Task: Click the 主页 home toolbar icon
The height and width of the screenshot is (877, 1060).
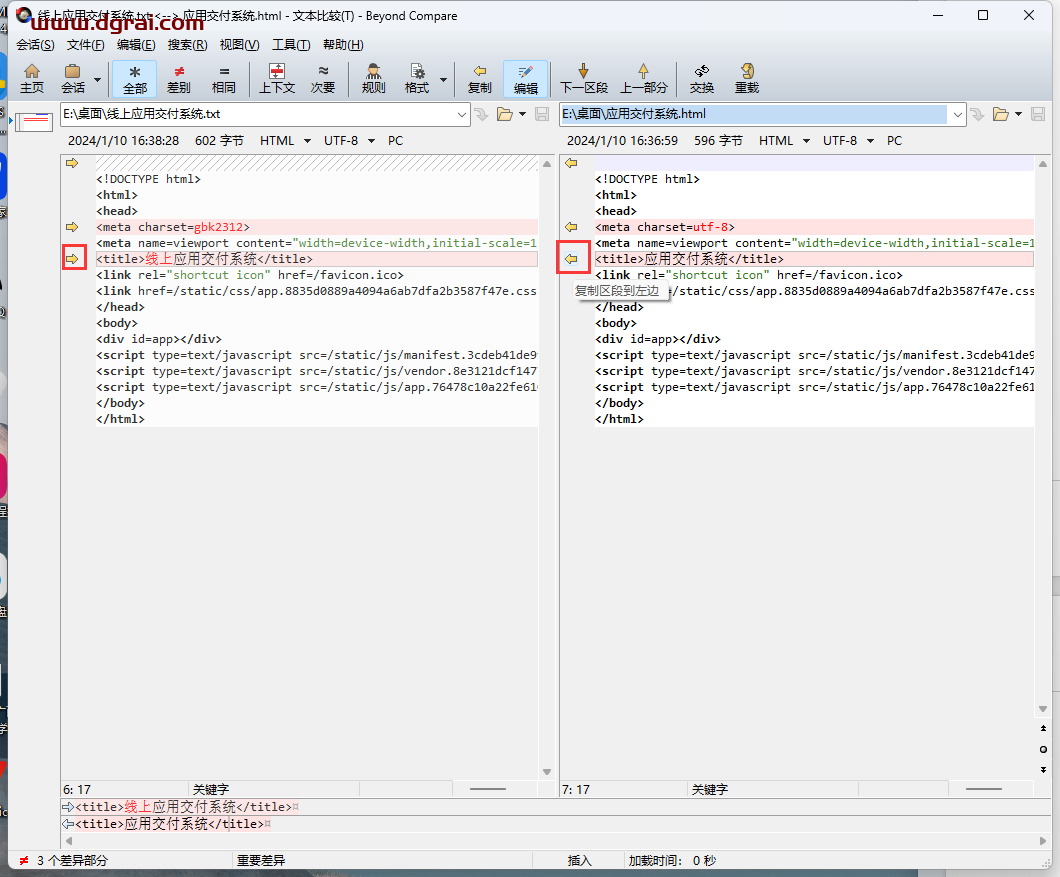Action: [x=32, y=78]
